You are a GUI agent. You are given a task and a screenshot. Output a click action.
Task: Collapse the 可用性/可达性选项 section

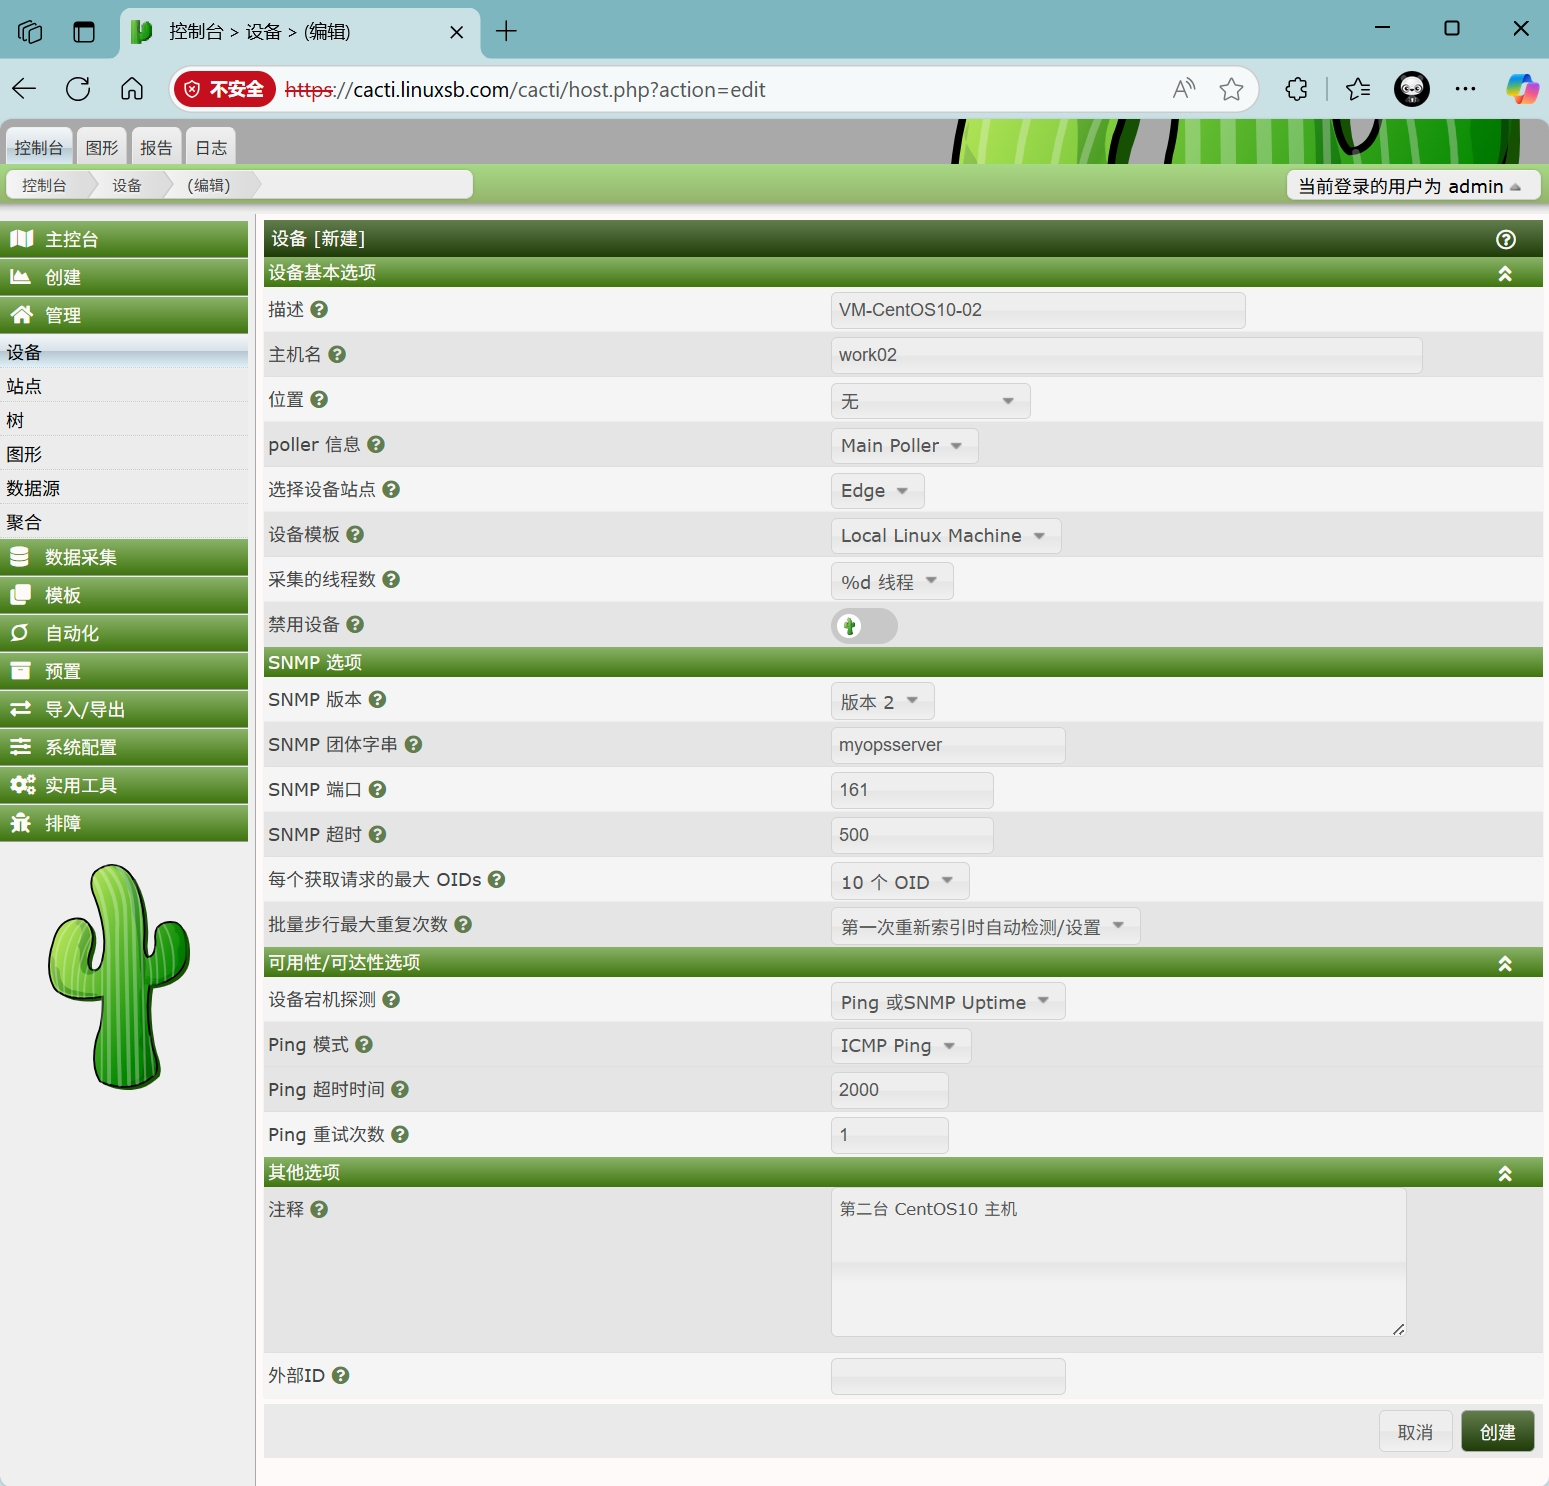pyautogui.click(x=1504, y=964)
